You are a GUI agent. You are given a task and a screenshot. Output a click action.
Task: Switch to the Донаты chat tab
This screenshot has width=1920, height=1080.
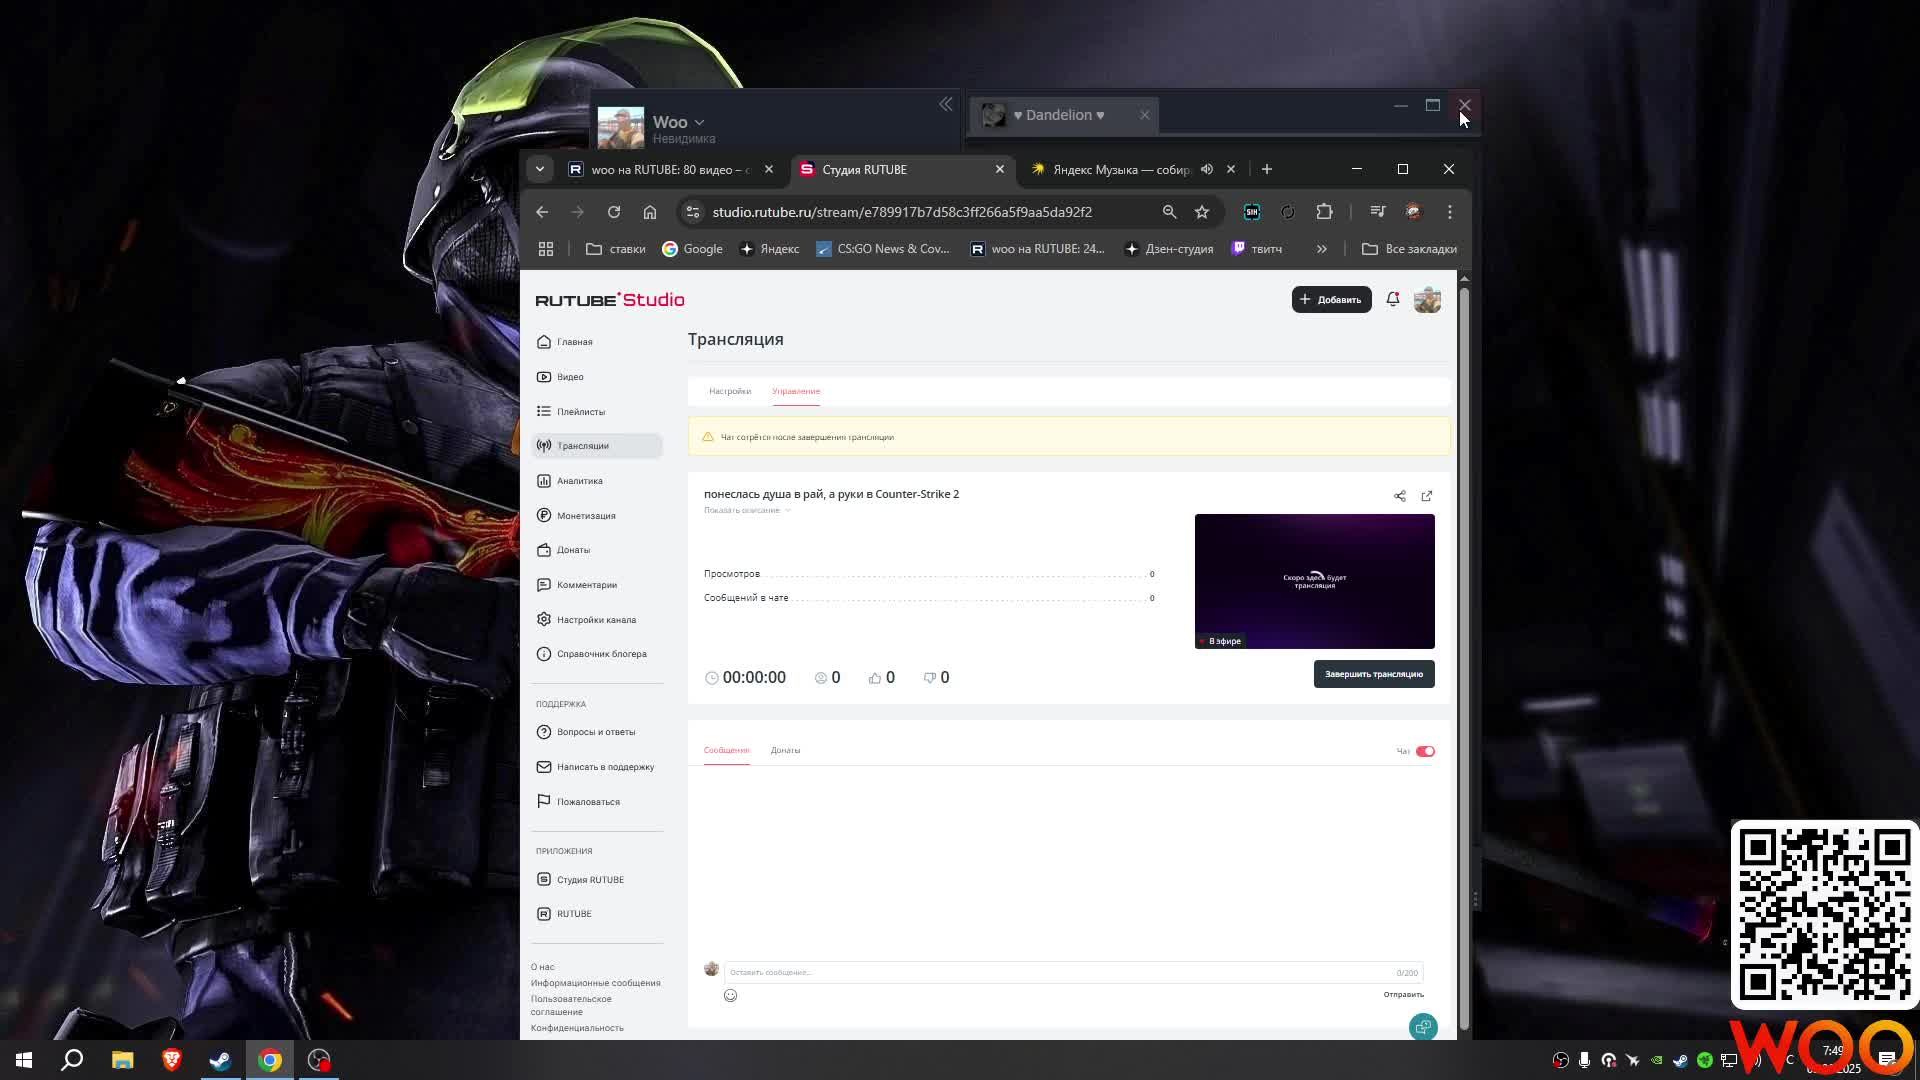coord(785,750)
